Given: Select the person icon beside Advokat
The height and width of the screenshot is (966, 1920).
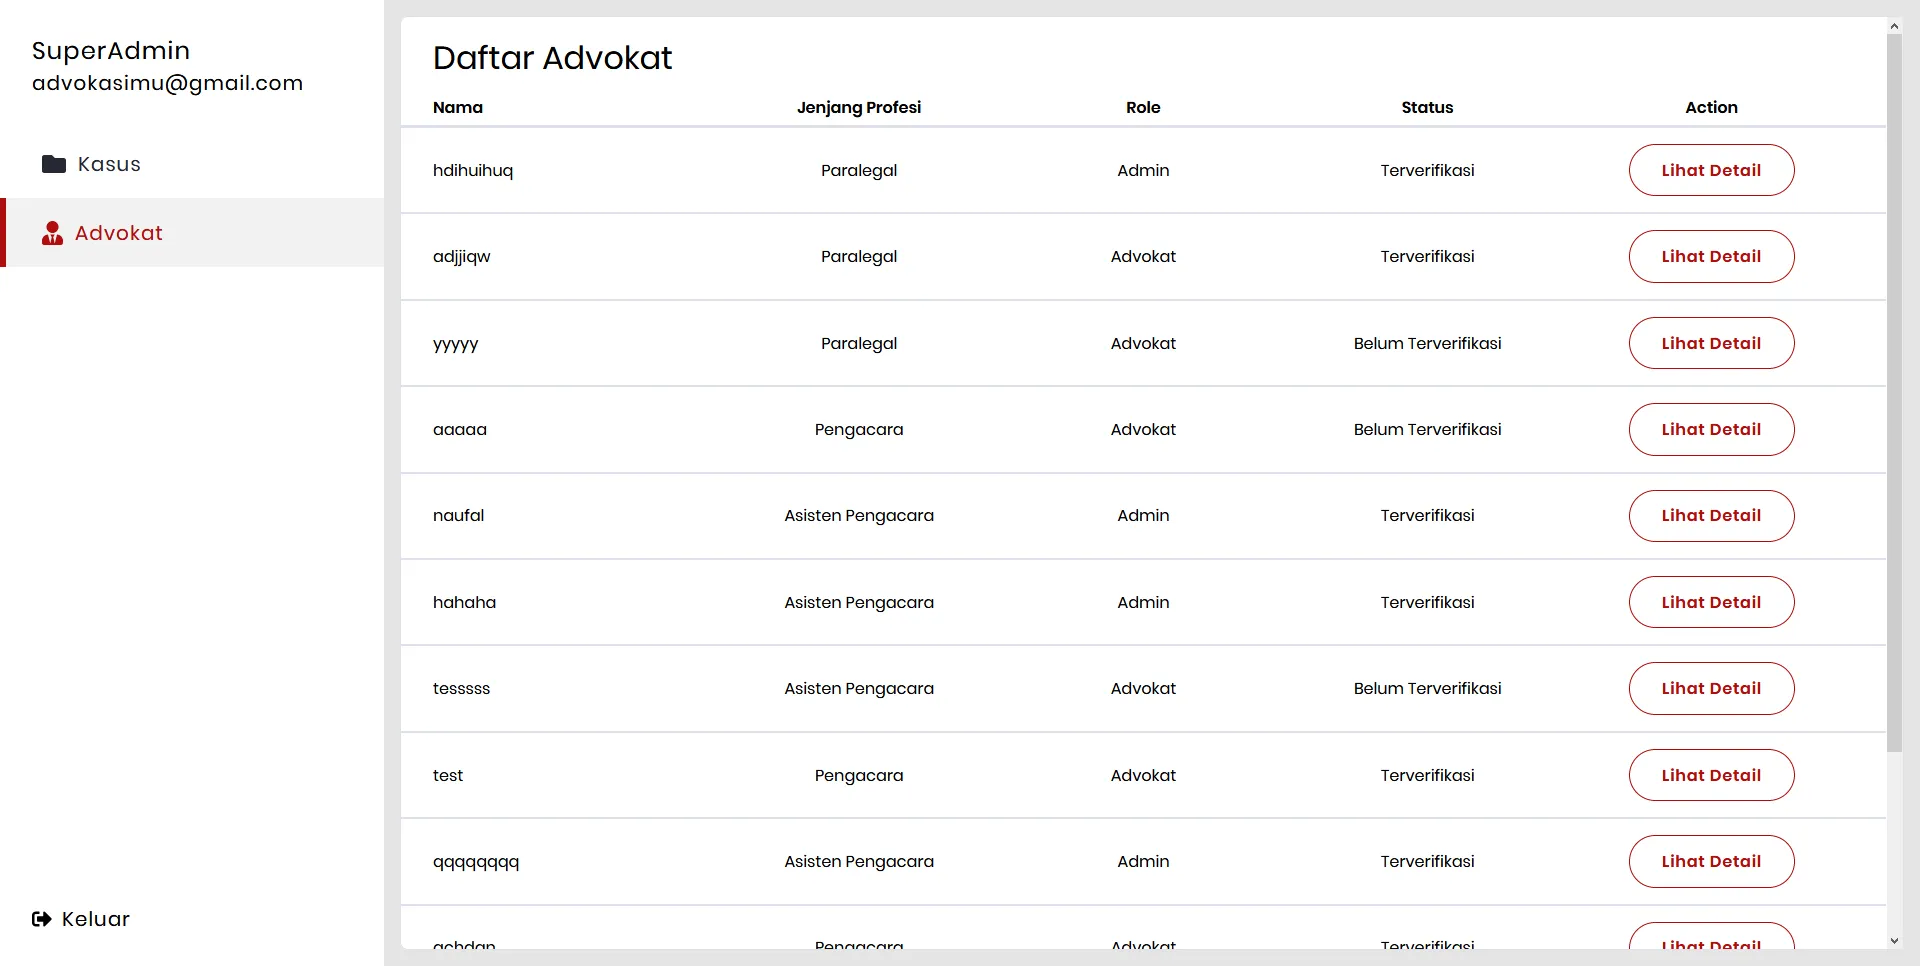Looking at the screenshot, I should (52, 233).
